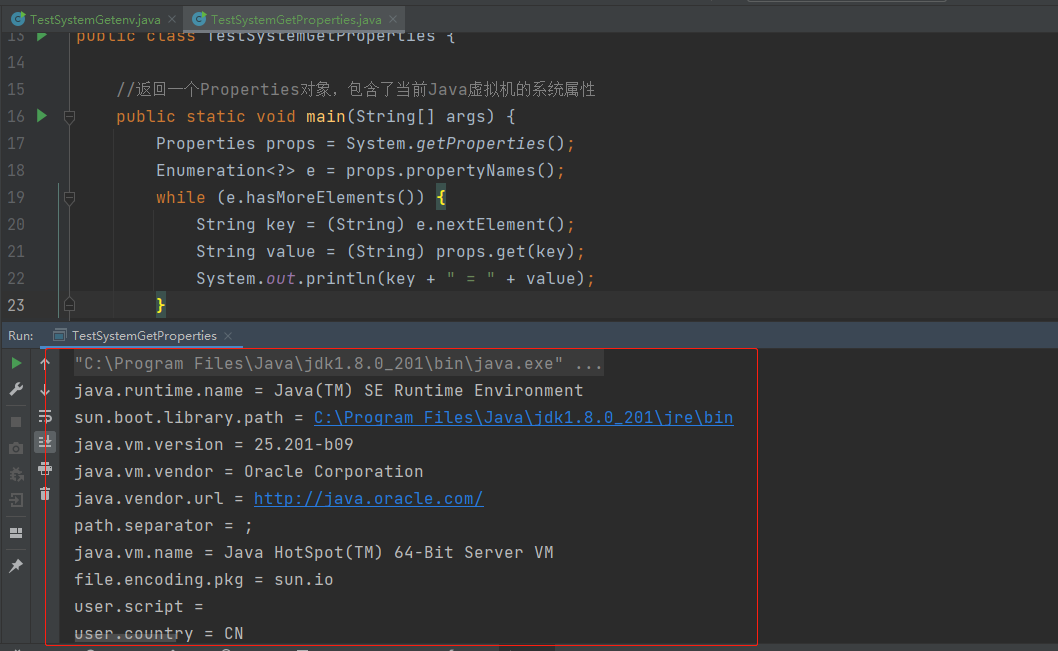Click the 'main' method name on line 16
This screenshot has width=1058, height=651.
point(325,116)
